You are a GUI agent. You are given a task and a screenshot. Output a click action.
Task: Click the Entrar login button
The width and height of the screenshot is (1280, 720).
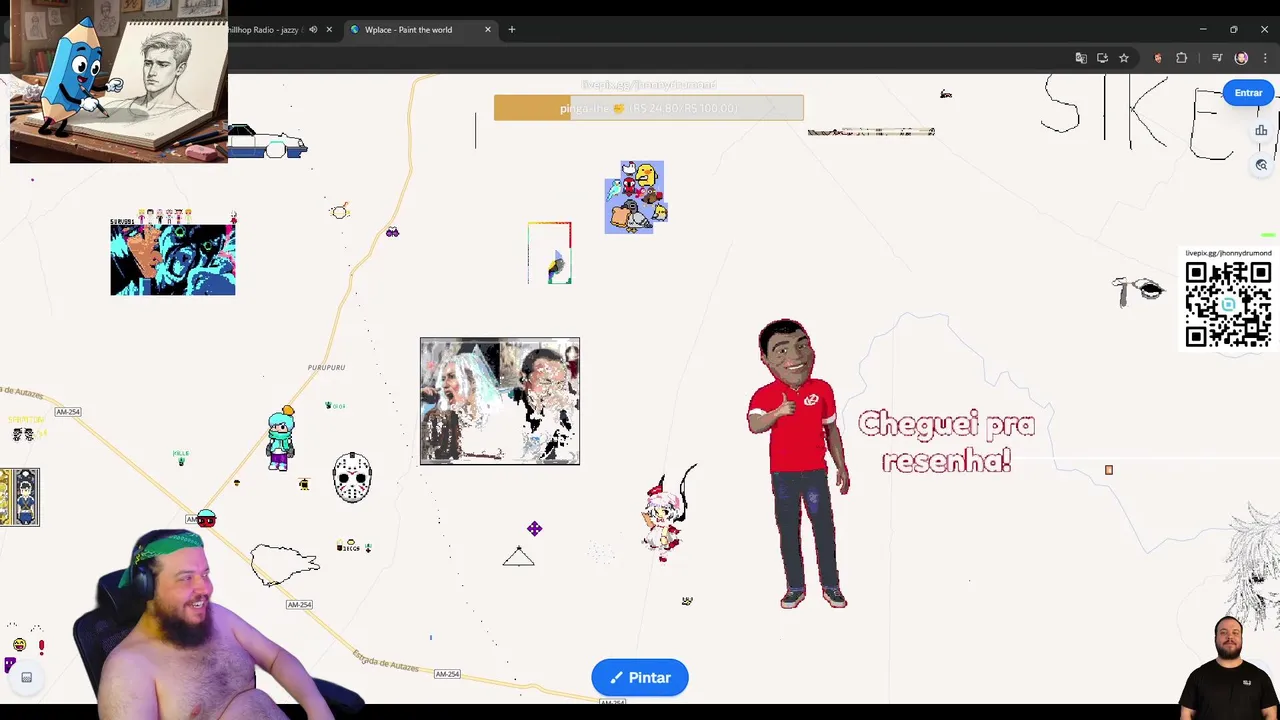point(1248,93)
